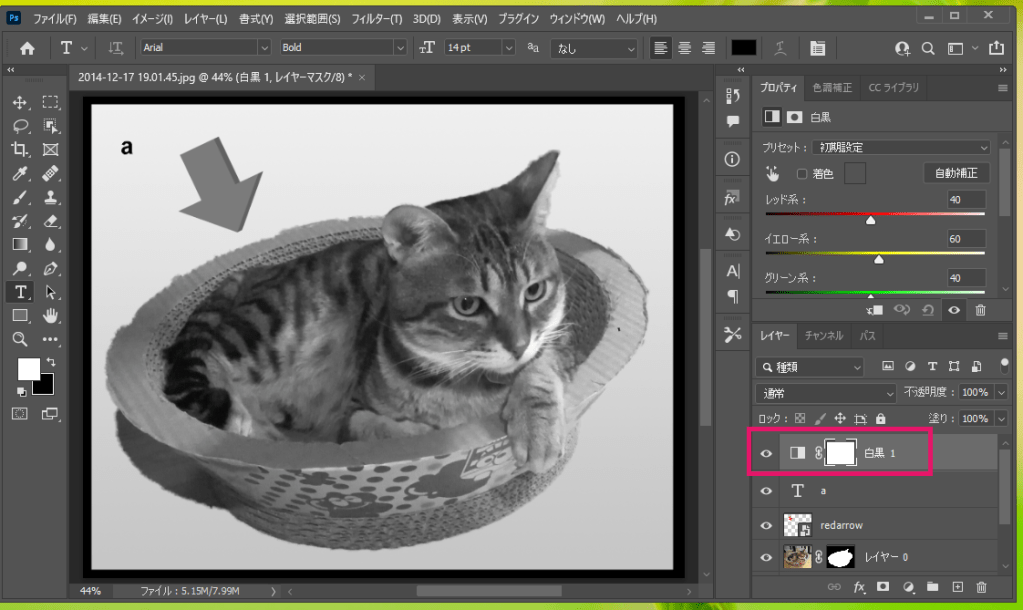Open the Arial font family dropdown

[264, 48]
